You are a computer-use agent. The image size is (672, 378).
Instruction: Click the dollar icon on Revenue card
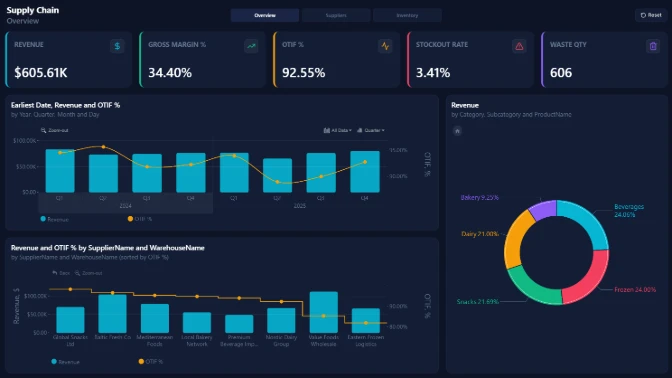(117, 46)
